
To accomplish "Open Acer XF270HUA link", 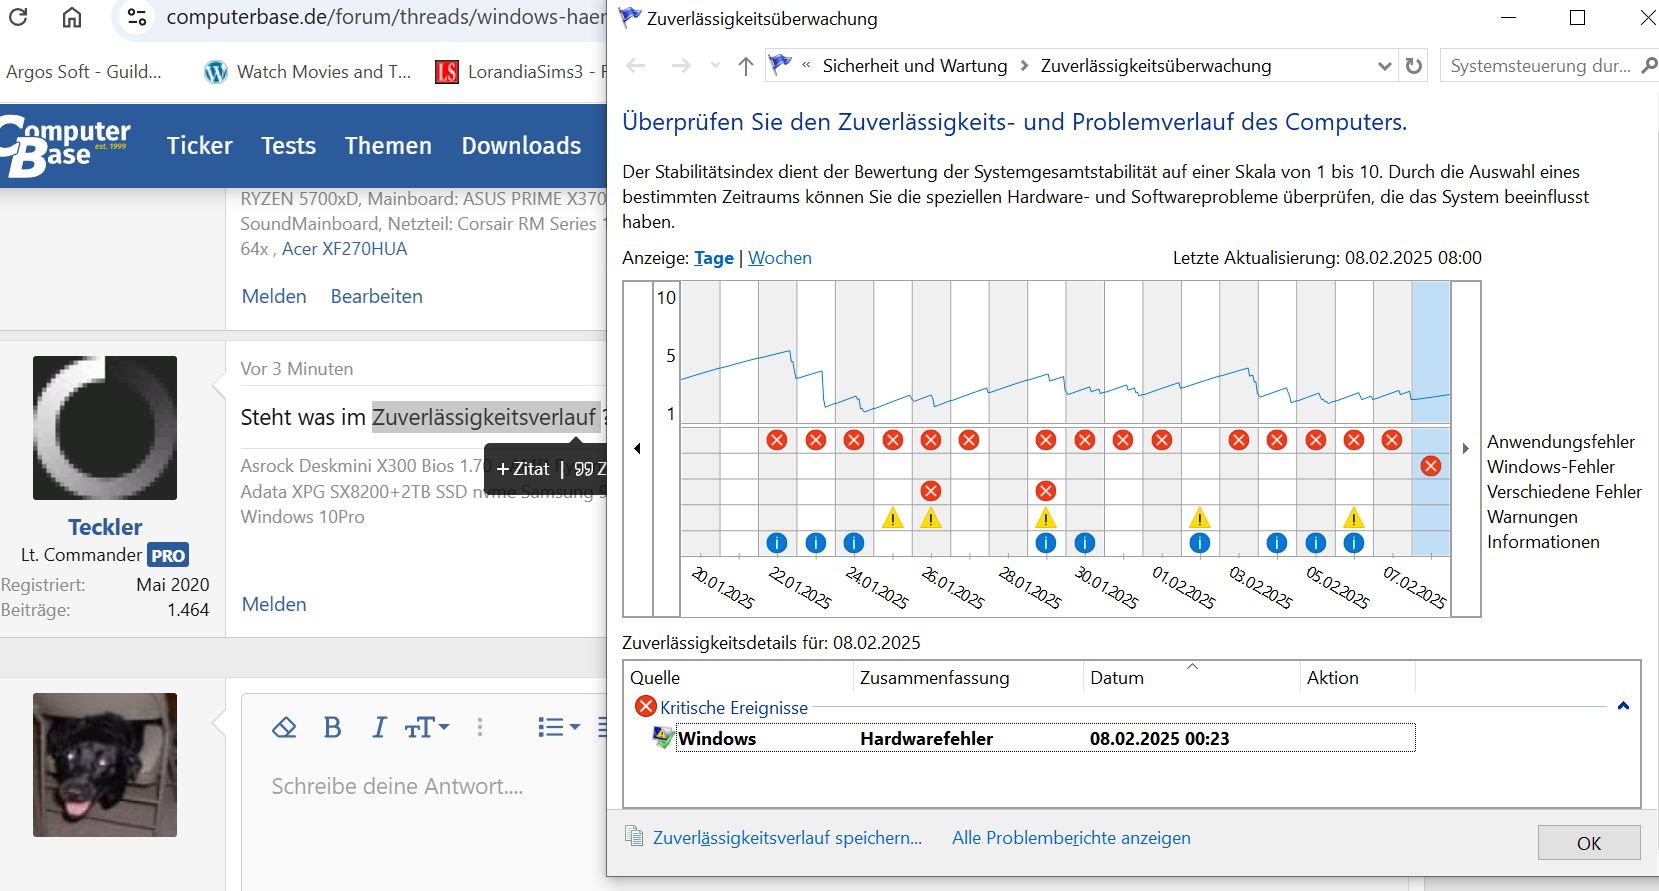I will [x=344, y=249].
